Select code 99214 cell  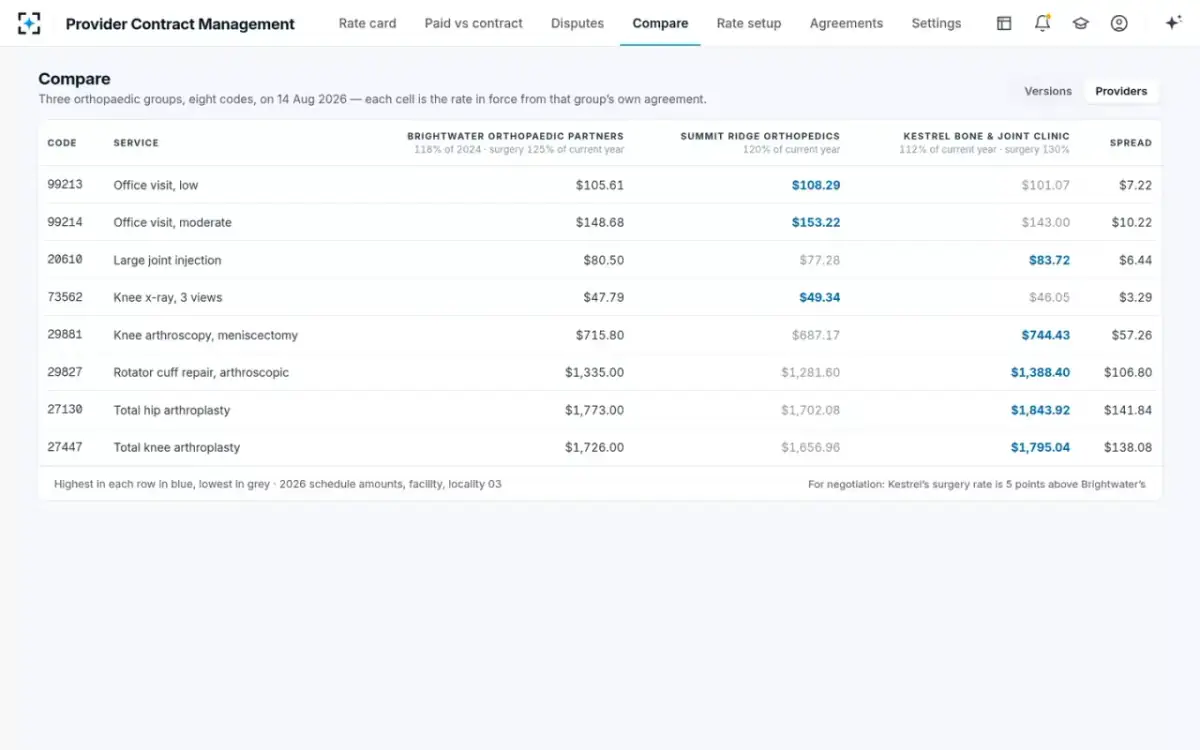tap(65, 222)
